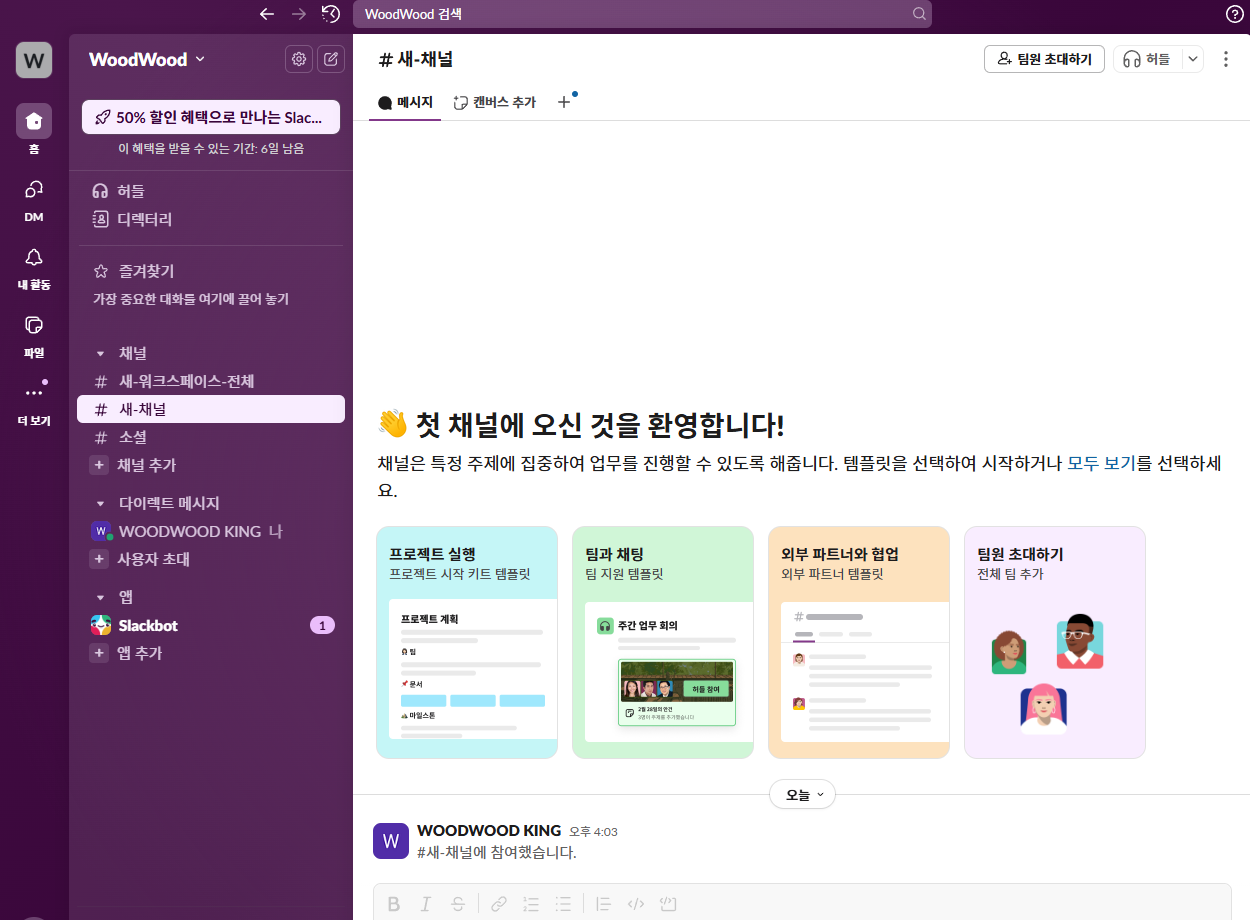This screenshot has width=1250, height=920.
Task: Open WOODWOOD KING message sender name
Action: pyautogui.click(x=489, y=831)
